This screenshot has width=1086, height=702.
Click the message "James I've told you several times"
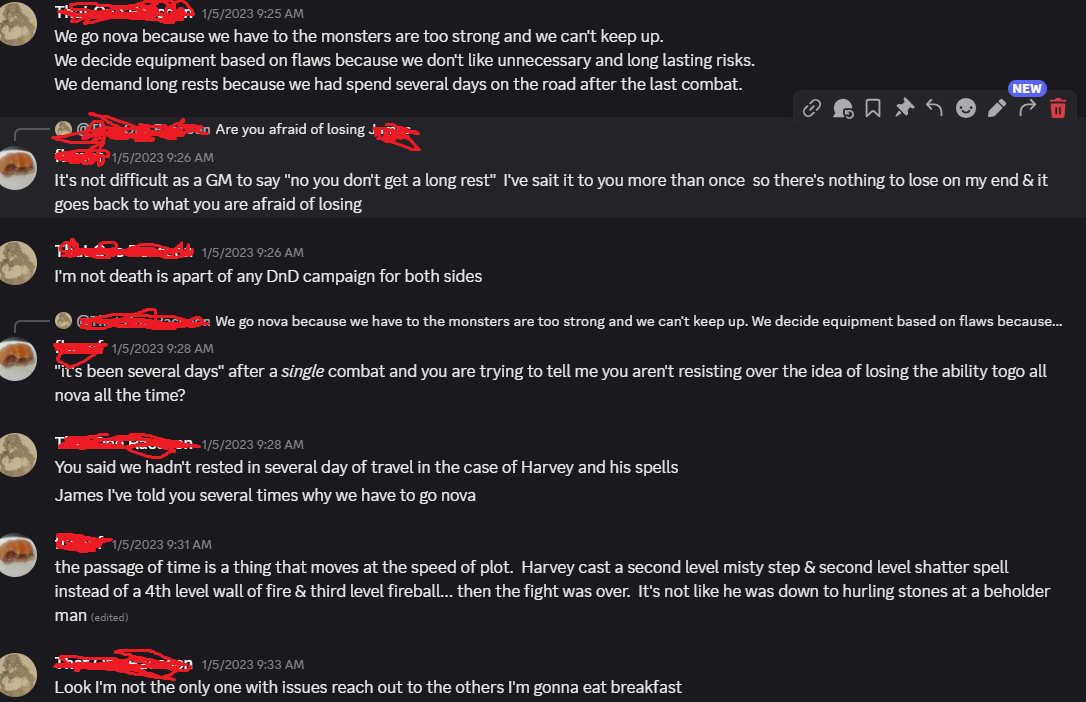(265, 495)
